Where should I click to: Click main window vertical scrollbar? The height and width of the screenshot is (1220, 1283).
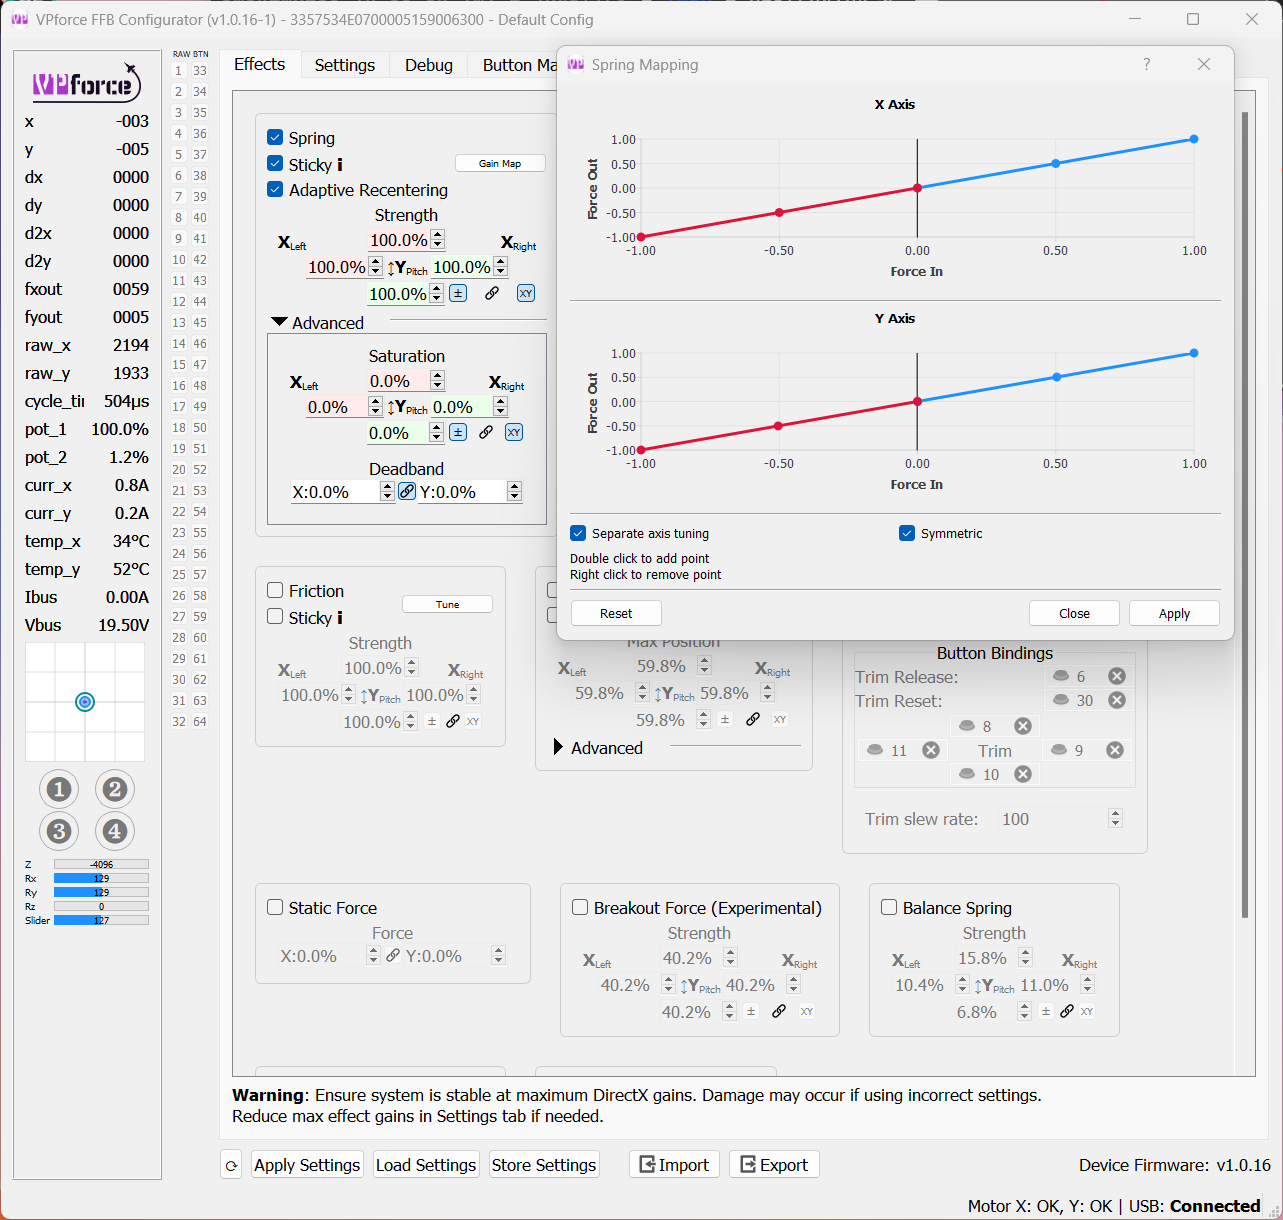point(1245,515)
